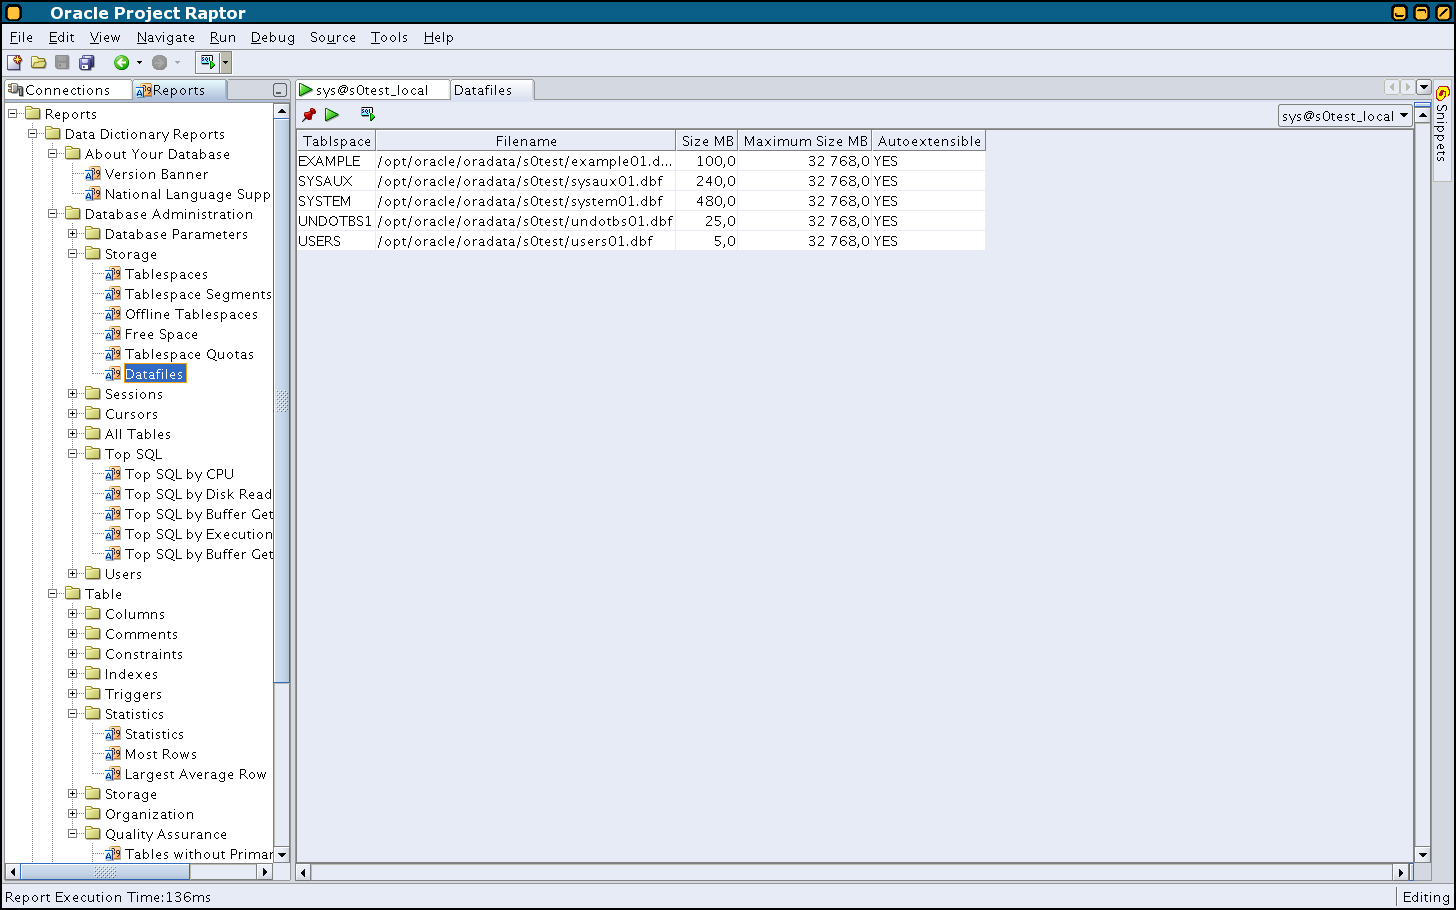Minimize the Reports panel
The width and height of the screenshot is (1456, 910).
tap(280, 91)
